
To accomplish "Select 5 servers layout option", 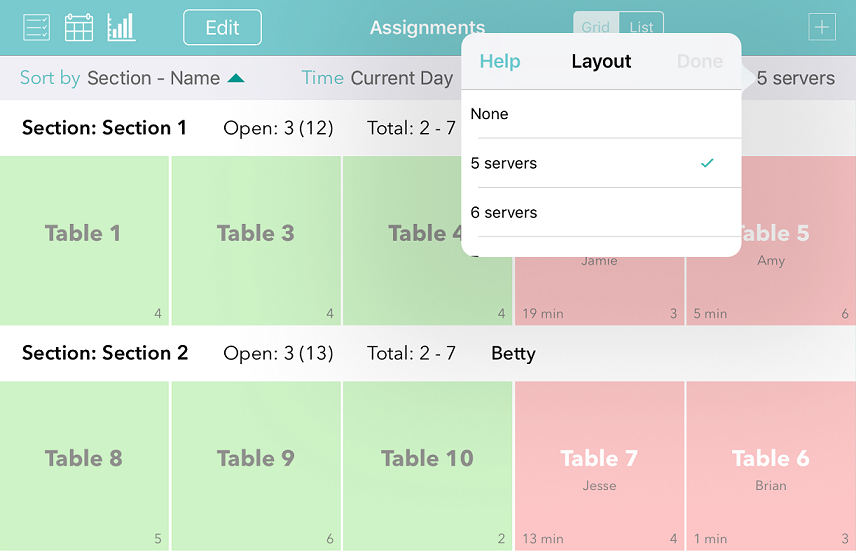I will pos(601,163).
